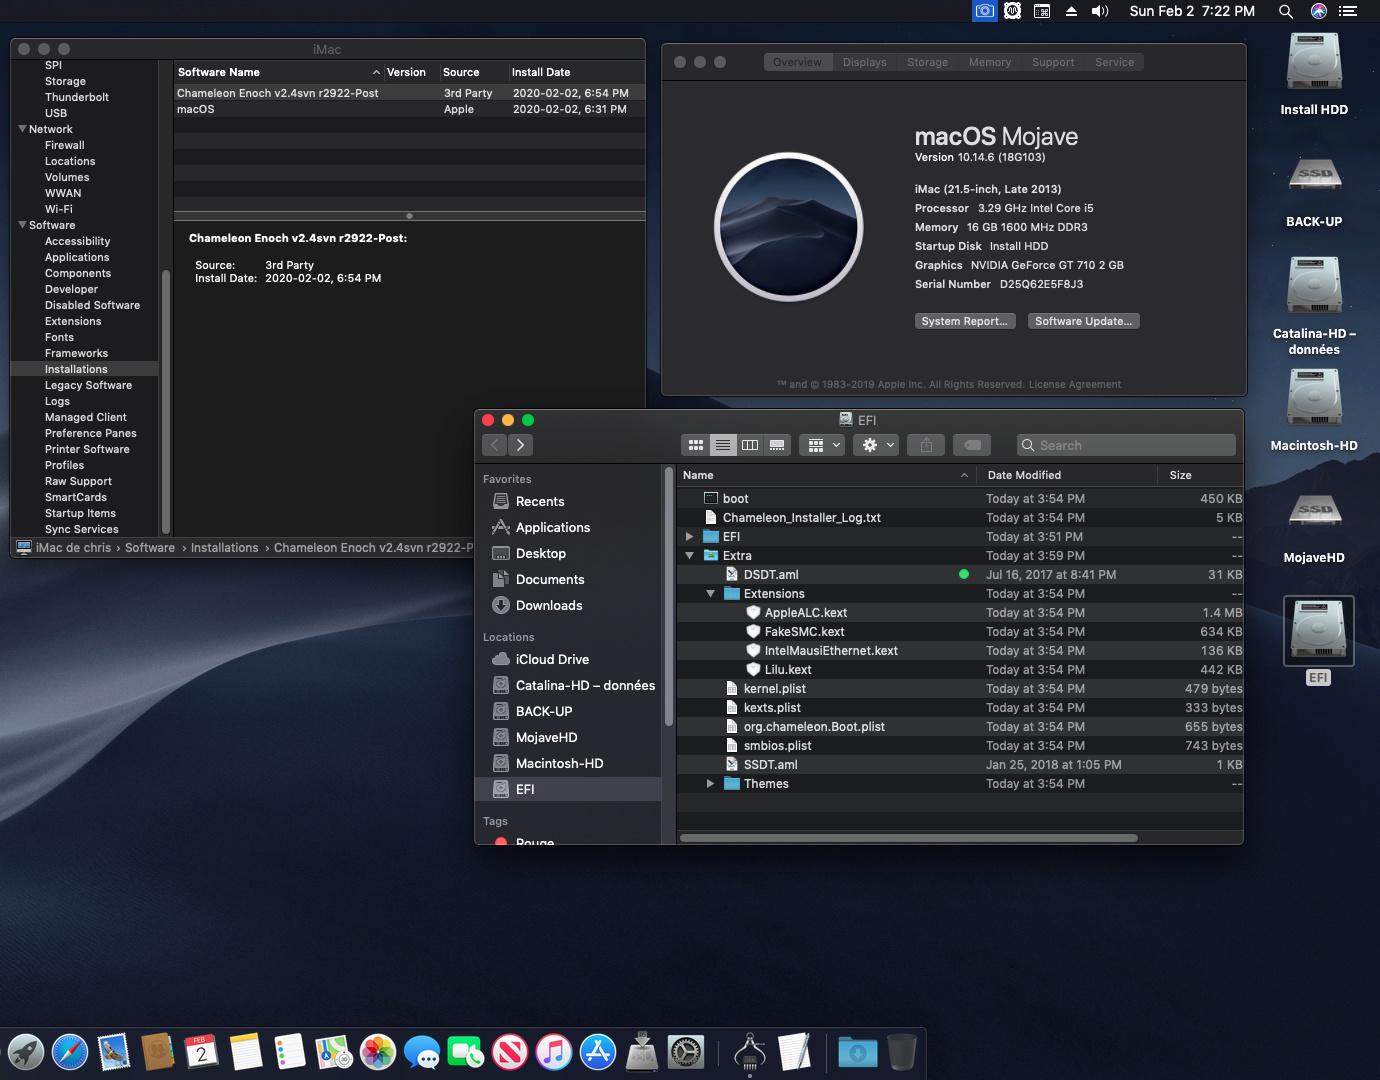Select the Overview tab
The image size is (1380, 1080).
point(797,62)
